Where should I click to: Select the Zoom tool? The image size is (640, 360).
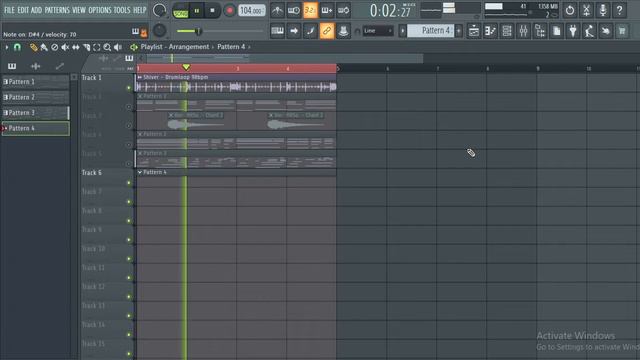[x=107, y=47]
